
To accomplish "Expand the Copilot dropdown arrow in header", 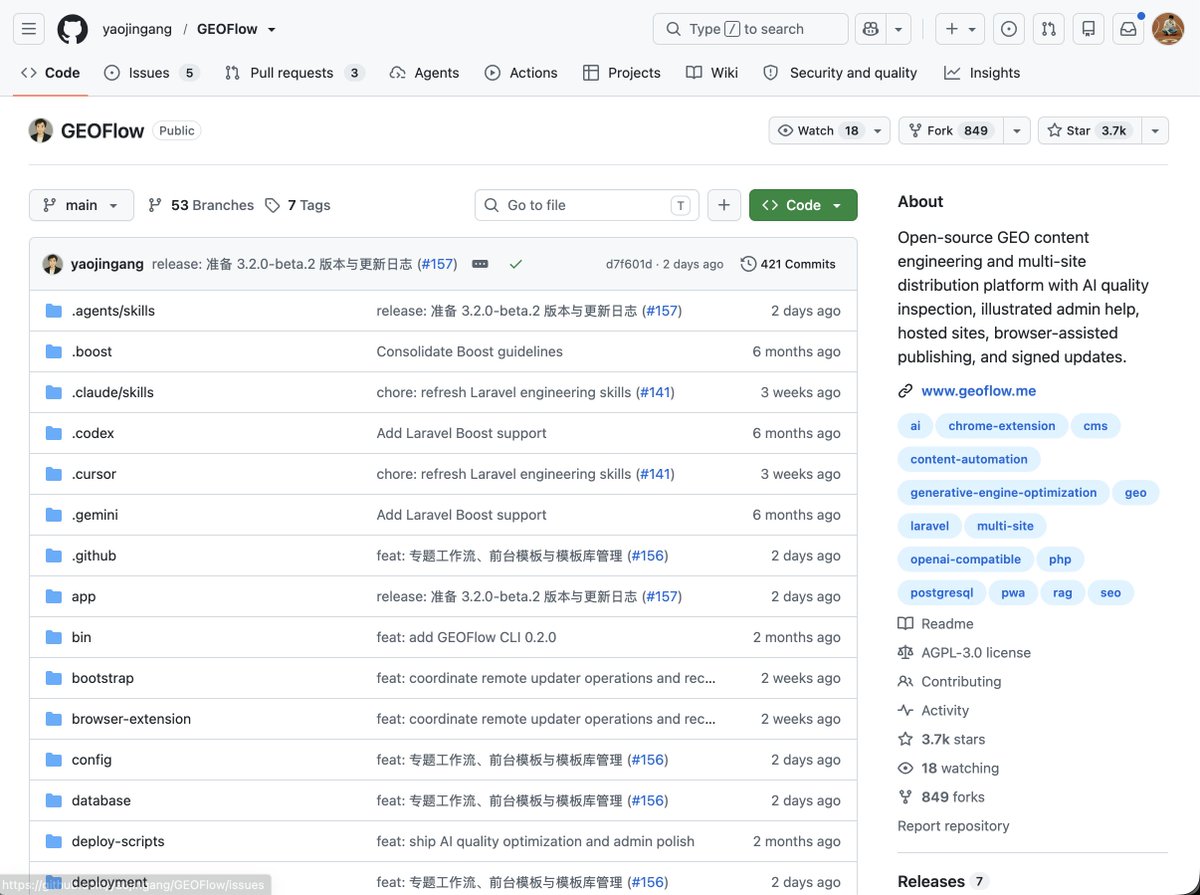I will pos(899,29).
